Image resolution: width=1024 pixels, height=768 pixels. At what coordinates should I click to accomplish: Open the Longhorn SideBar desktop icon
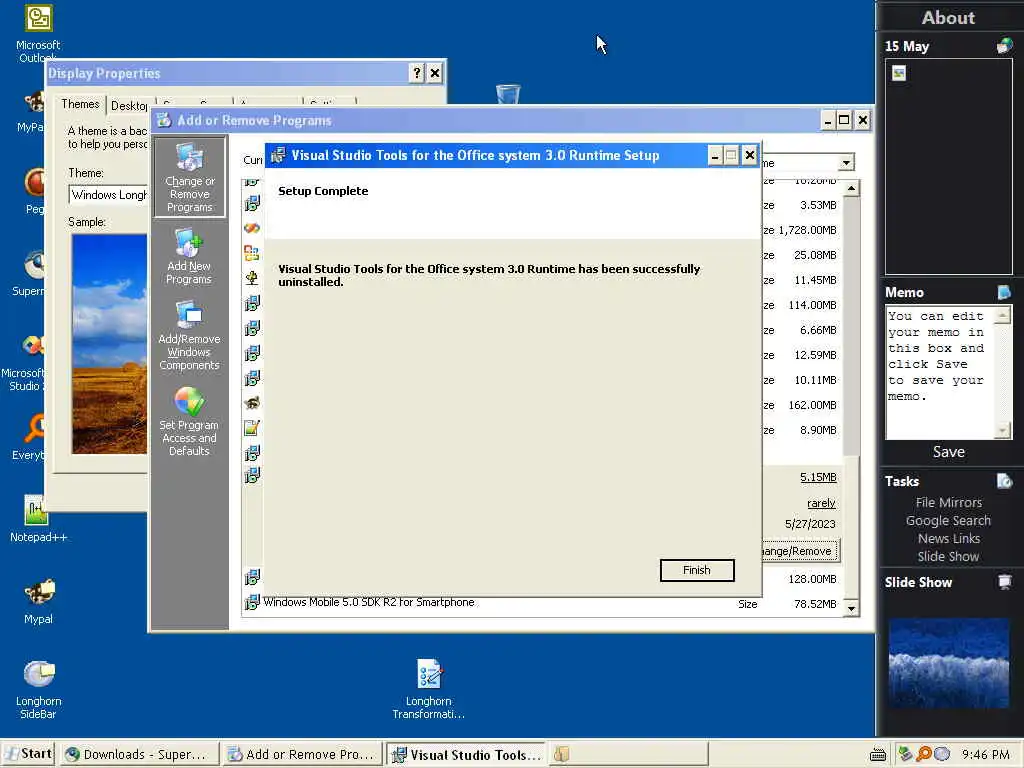click(38, 690)
